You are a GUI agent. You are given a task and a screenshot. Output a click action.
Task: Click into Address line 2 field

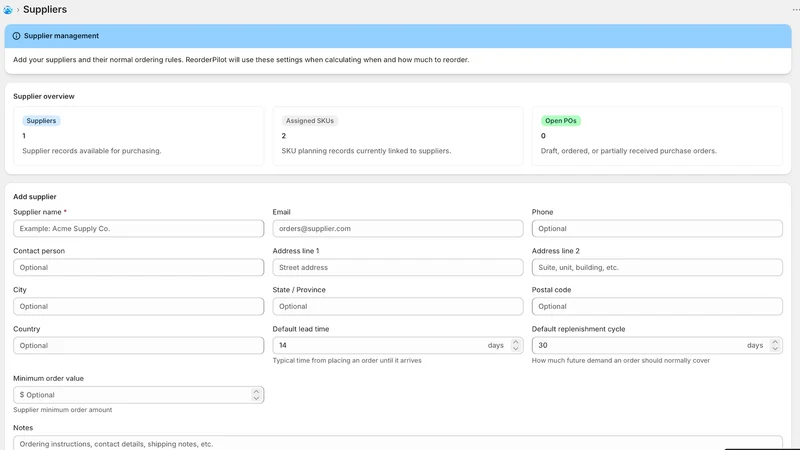(657, 267)
